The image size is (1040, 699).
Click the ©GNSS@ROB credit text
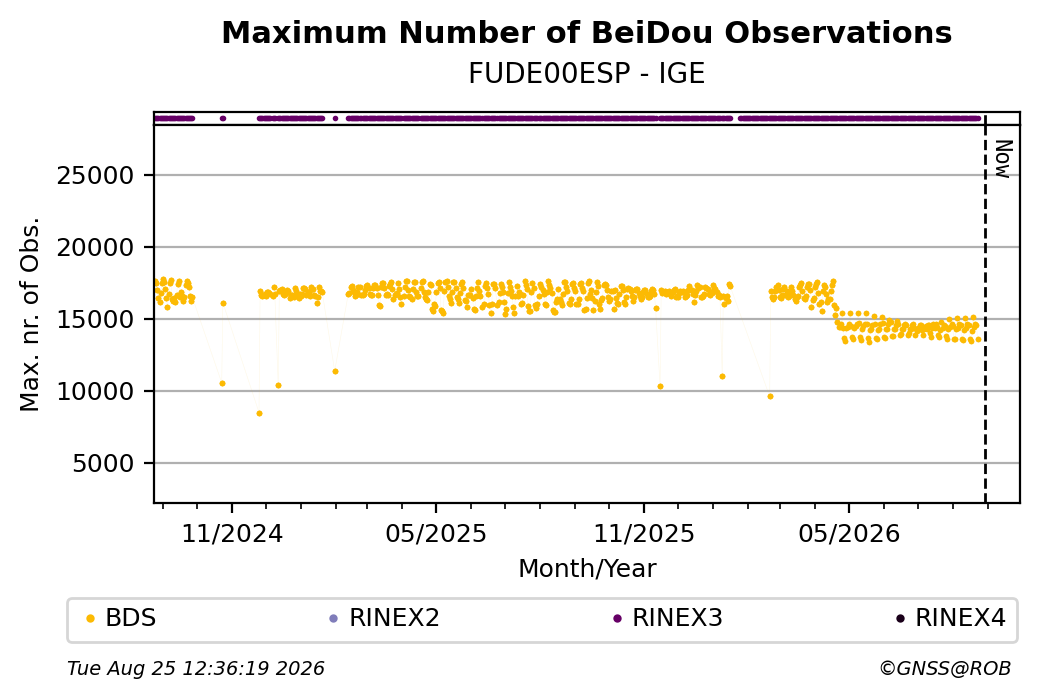pyautogui.click(x=945, y=668)
